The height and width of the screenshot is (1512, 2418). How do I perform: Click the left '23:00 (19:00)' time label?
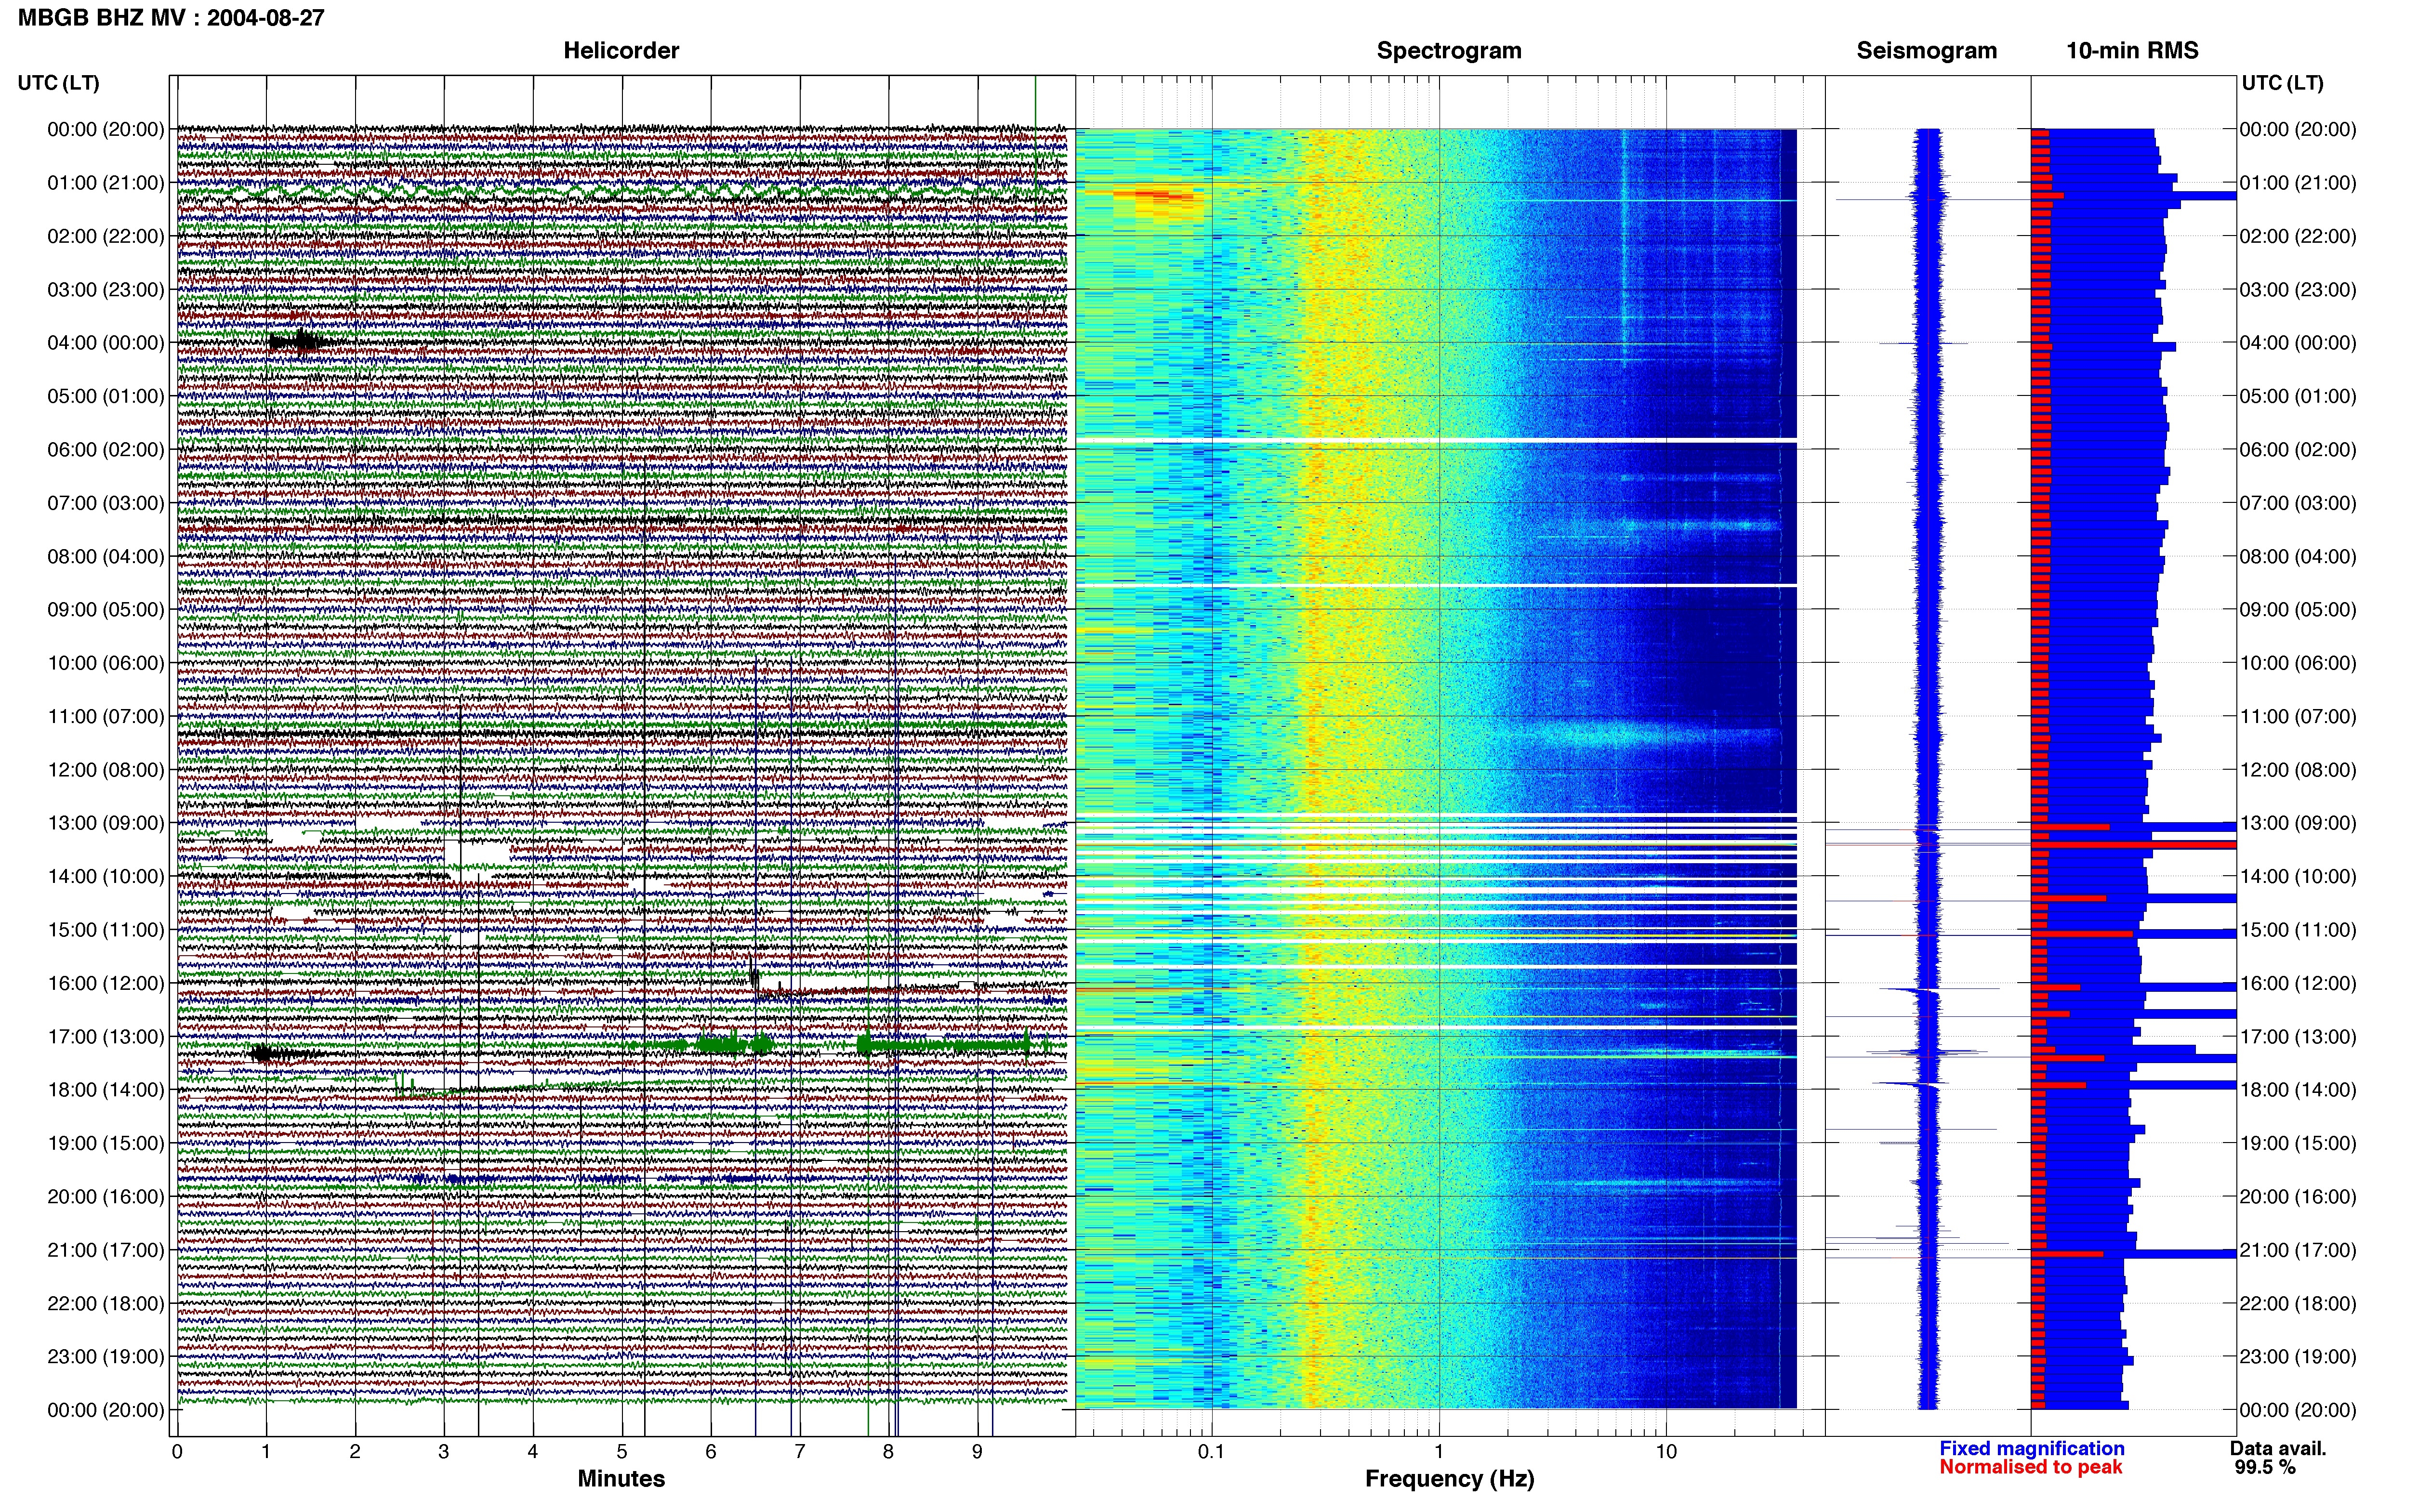pyautogui.click(x=106, y=1356)
